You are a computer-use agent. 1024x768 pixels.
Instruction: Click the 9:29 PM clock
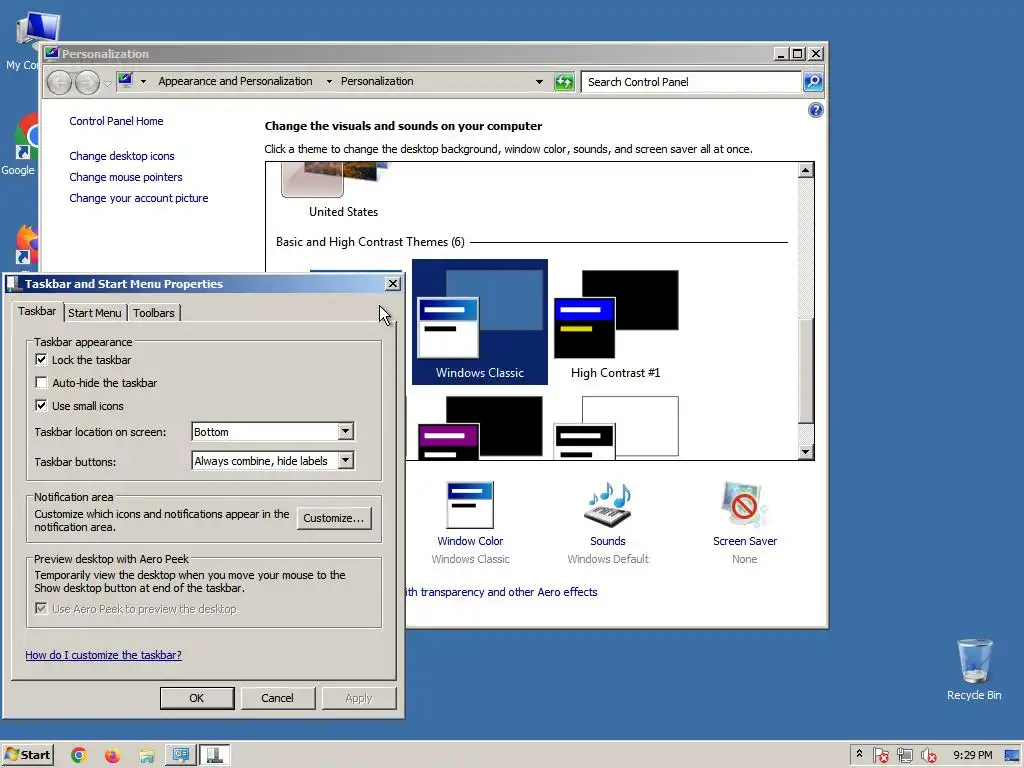click(972, 755)
